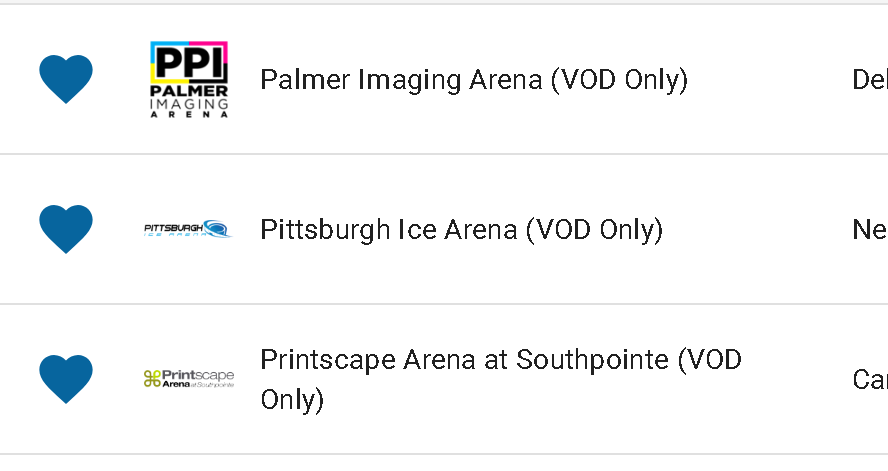Image resolution: width=888 pixels, height=471 pixels.
Task: Unfavorite Palmer Imaging Arena using its heart icon
Action: coord(66,79)
